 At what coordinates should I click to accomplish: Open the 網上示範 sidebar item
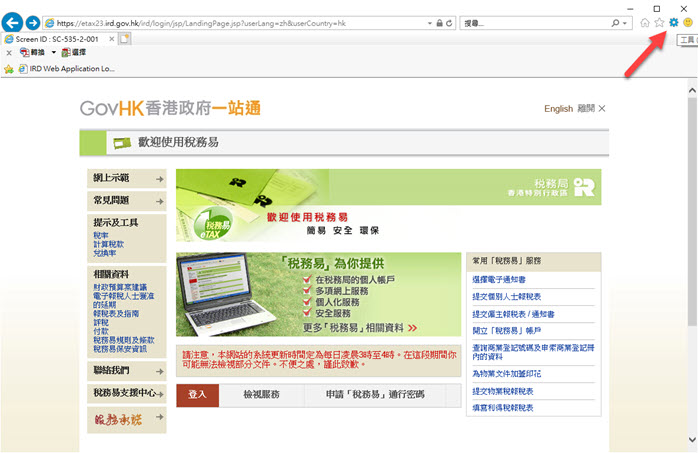(127, 178)
